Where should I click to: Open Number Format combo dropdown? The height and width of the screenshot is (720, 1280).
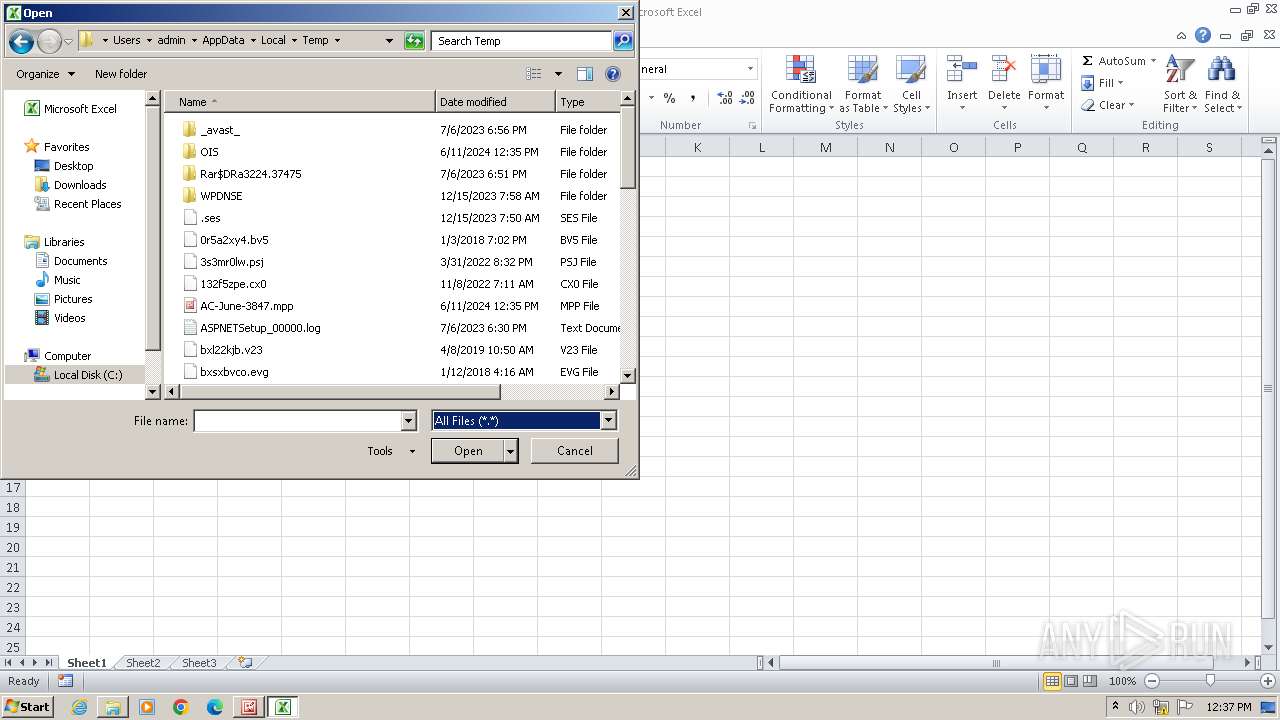750,69
